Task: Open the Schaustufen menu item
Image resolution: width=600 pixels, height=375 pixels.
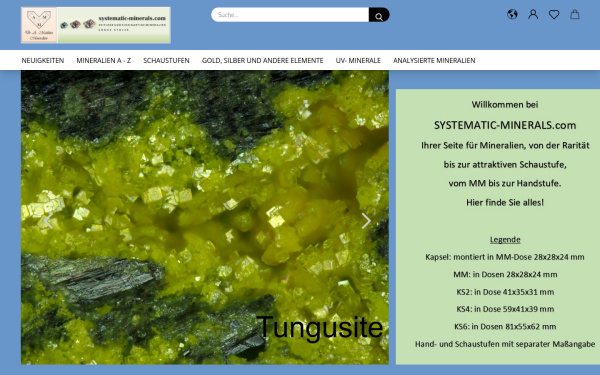Action: click(166, 60)
